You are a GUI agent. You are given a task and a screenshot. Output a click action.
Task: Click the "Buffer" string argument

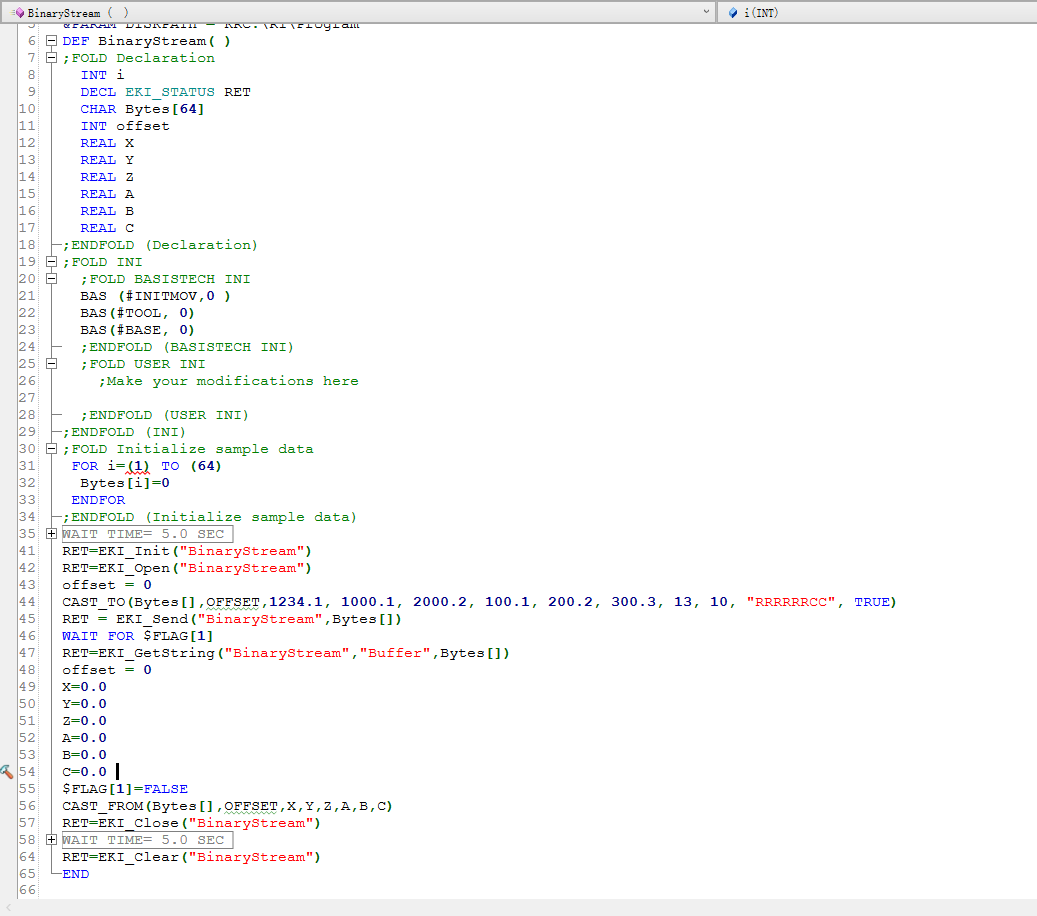[395, 653]
